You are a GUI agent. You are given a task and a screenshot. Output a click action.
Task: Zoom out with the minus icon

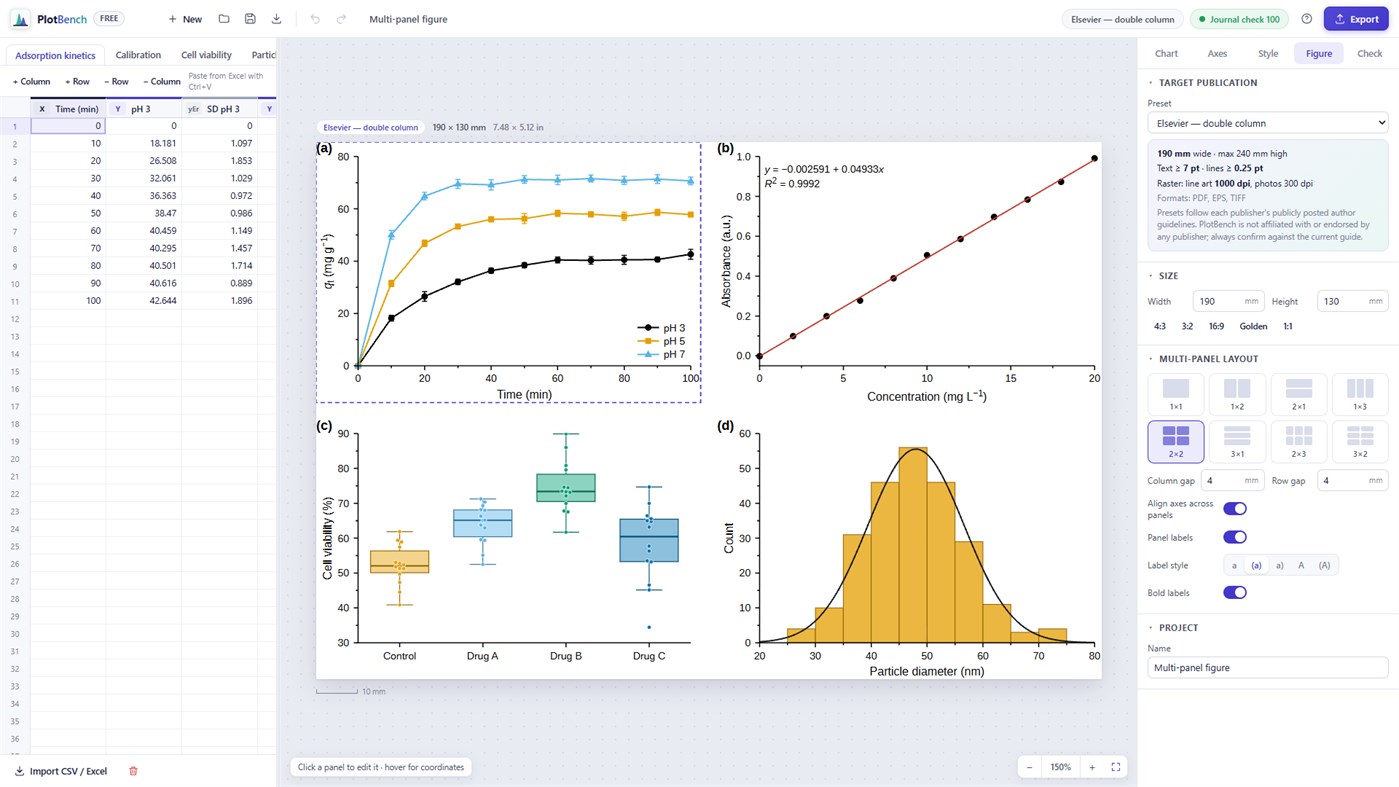click(1030, 767)
